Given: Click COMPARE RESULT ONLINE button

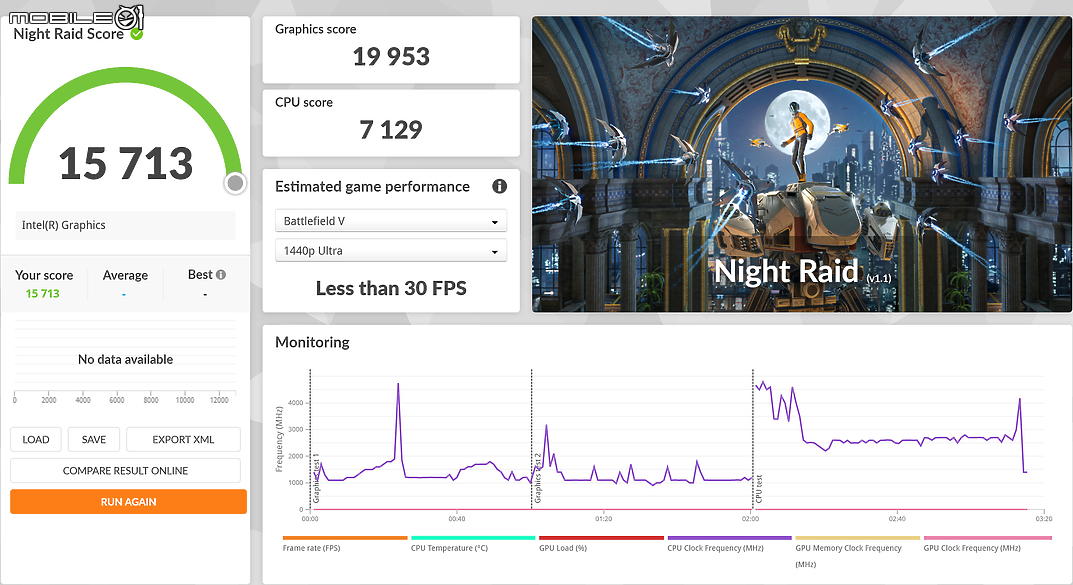Looking at the screenshot, I should [125, 471].
